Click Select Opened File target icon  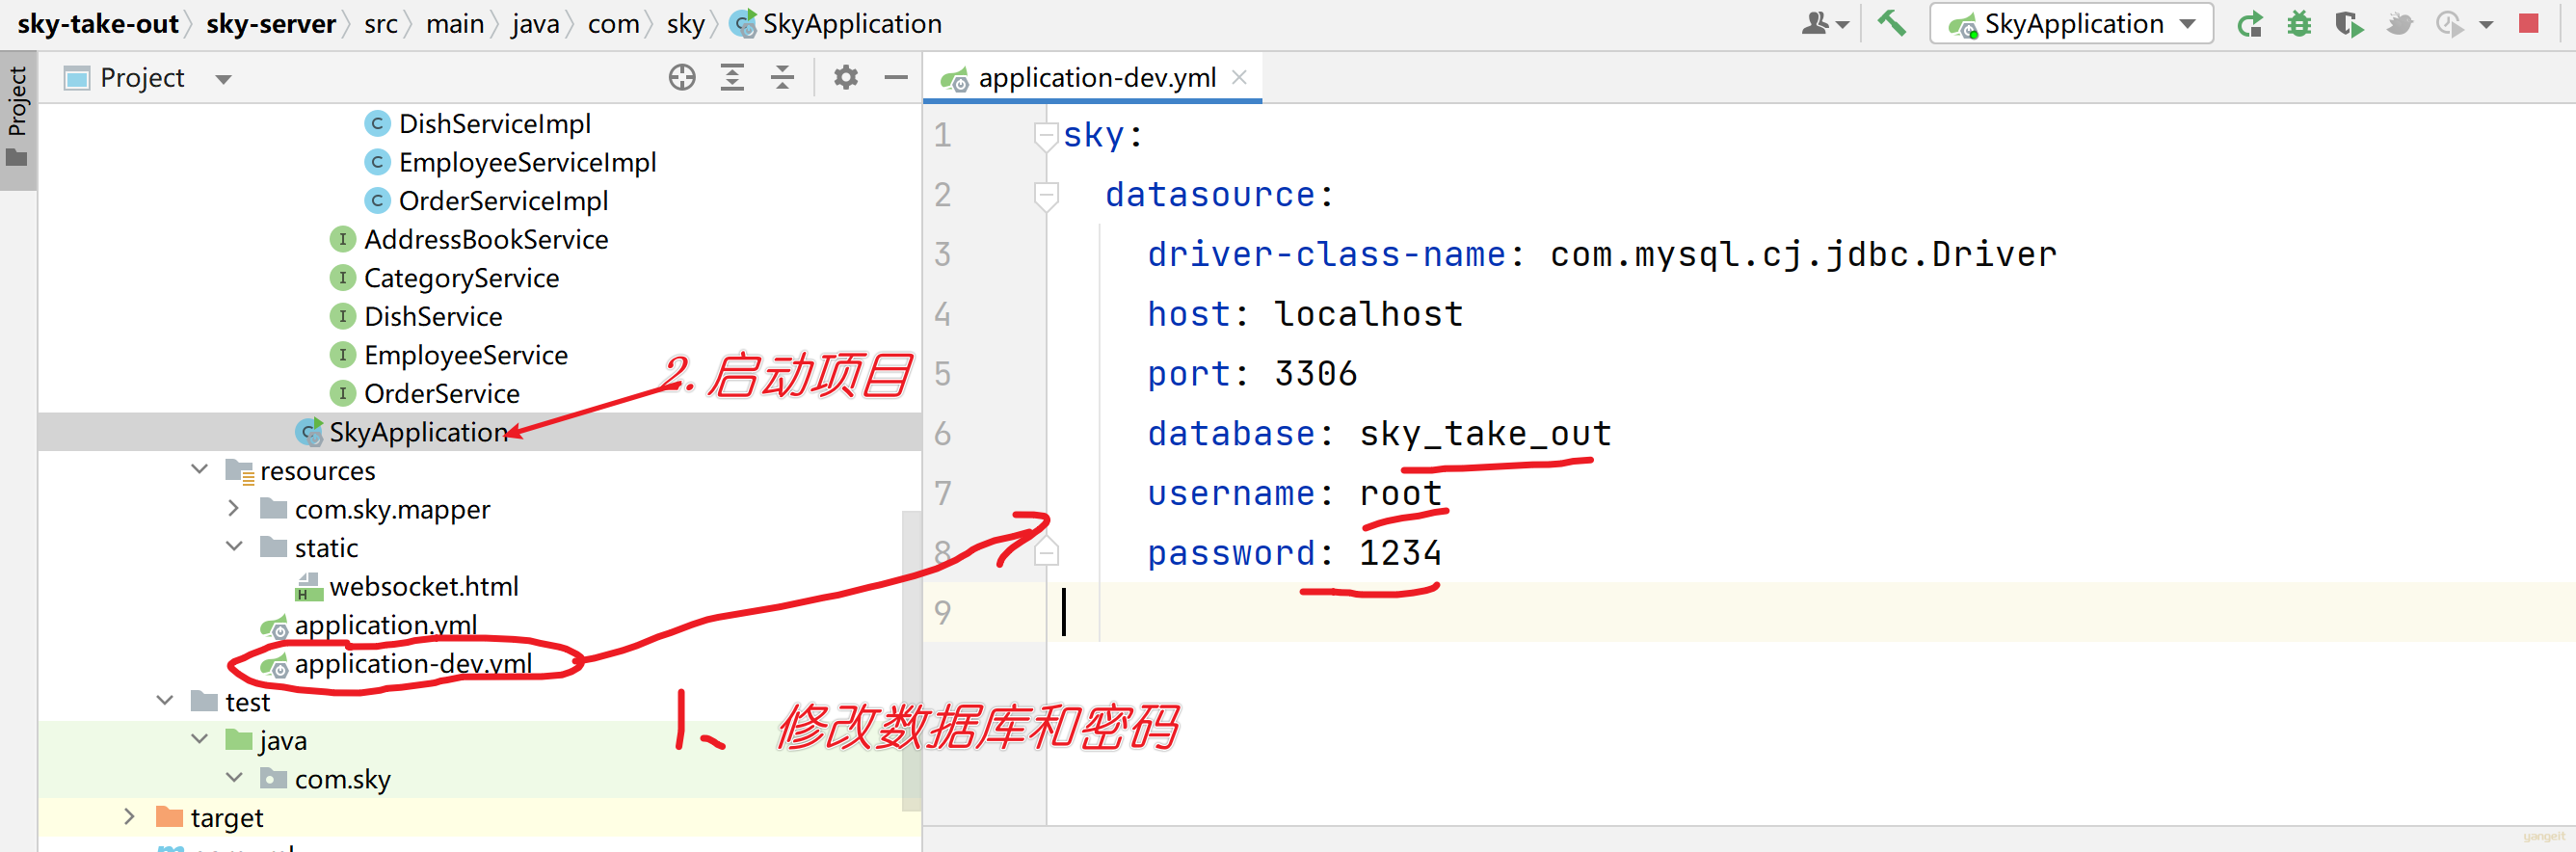pos(682,77)
